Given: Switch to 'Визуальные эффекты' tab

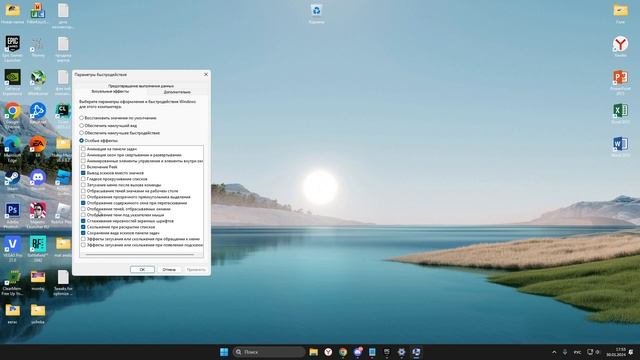Looking at the screenshot, I should [110, 92].
